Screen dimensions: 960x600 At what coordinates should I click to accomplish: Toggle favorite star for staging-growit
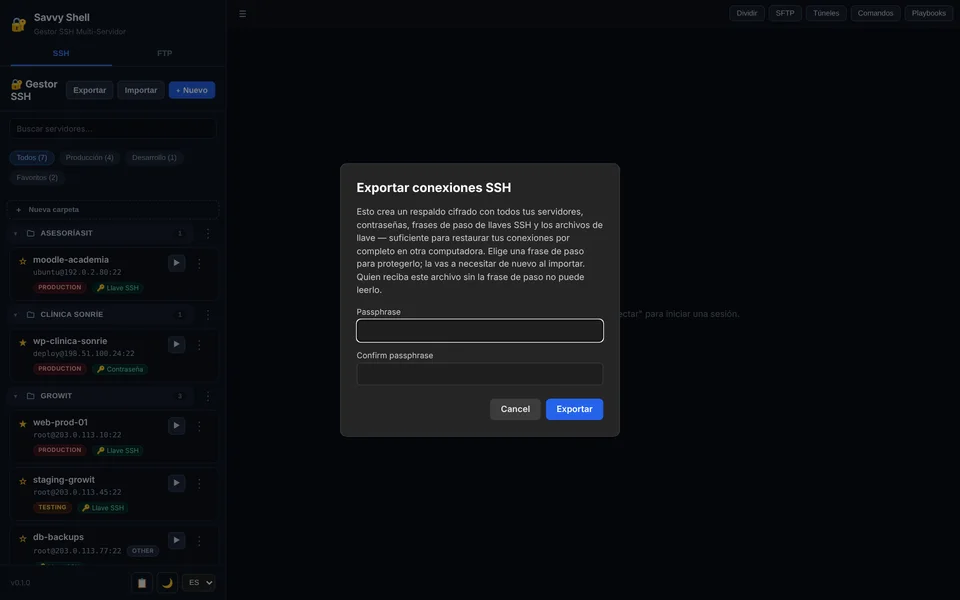[x=23, y=481]
